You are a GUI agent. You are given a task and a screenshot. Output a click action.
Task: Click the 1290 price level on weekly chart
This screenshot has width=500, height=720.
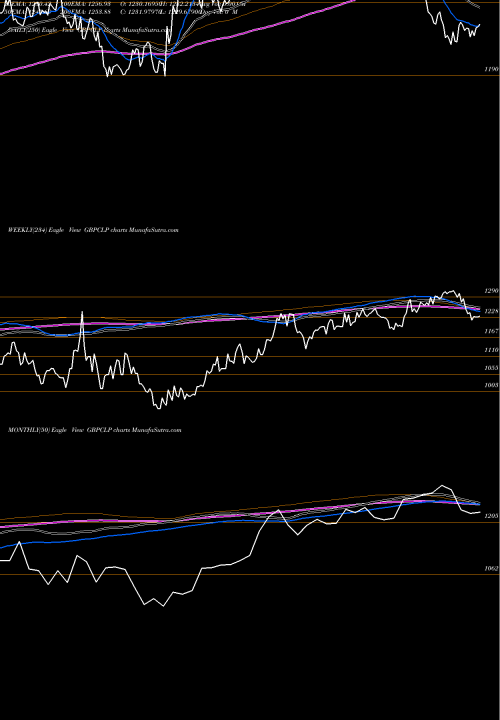(491, 291)
